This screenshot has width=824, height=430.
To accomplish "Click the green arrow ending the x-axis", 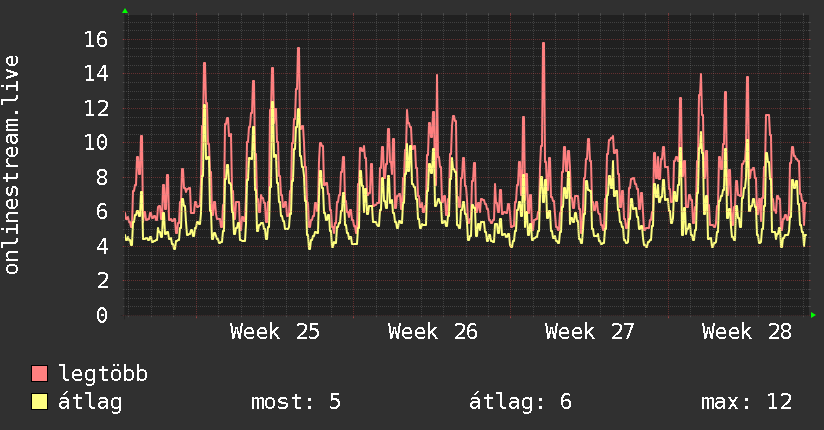I will 813,315.
